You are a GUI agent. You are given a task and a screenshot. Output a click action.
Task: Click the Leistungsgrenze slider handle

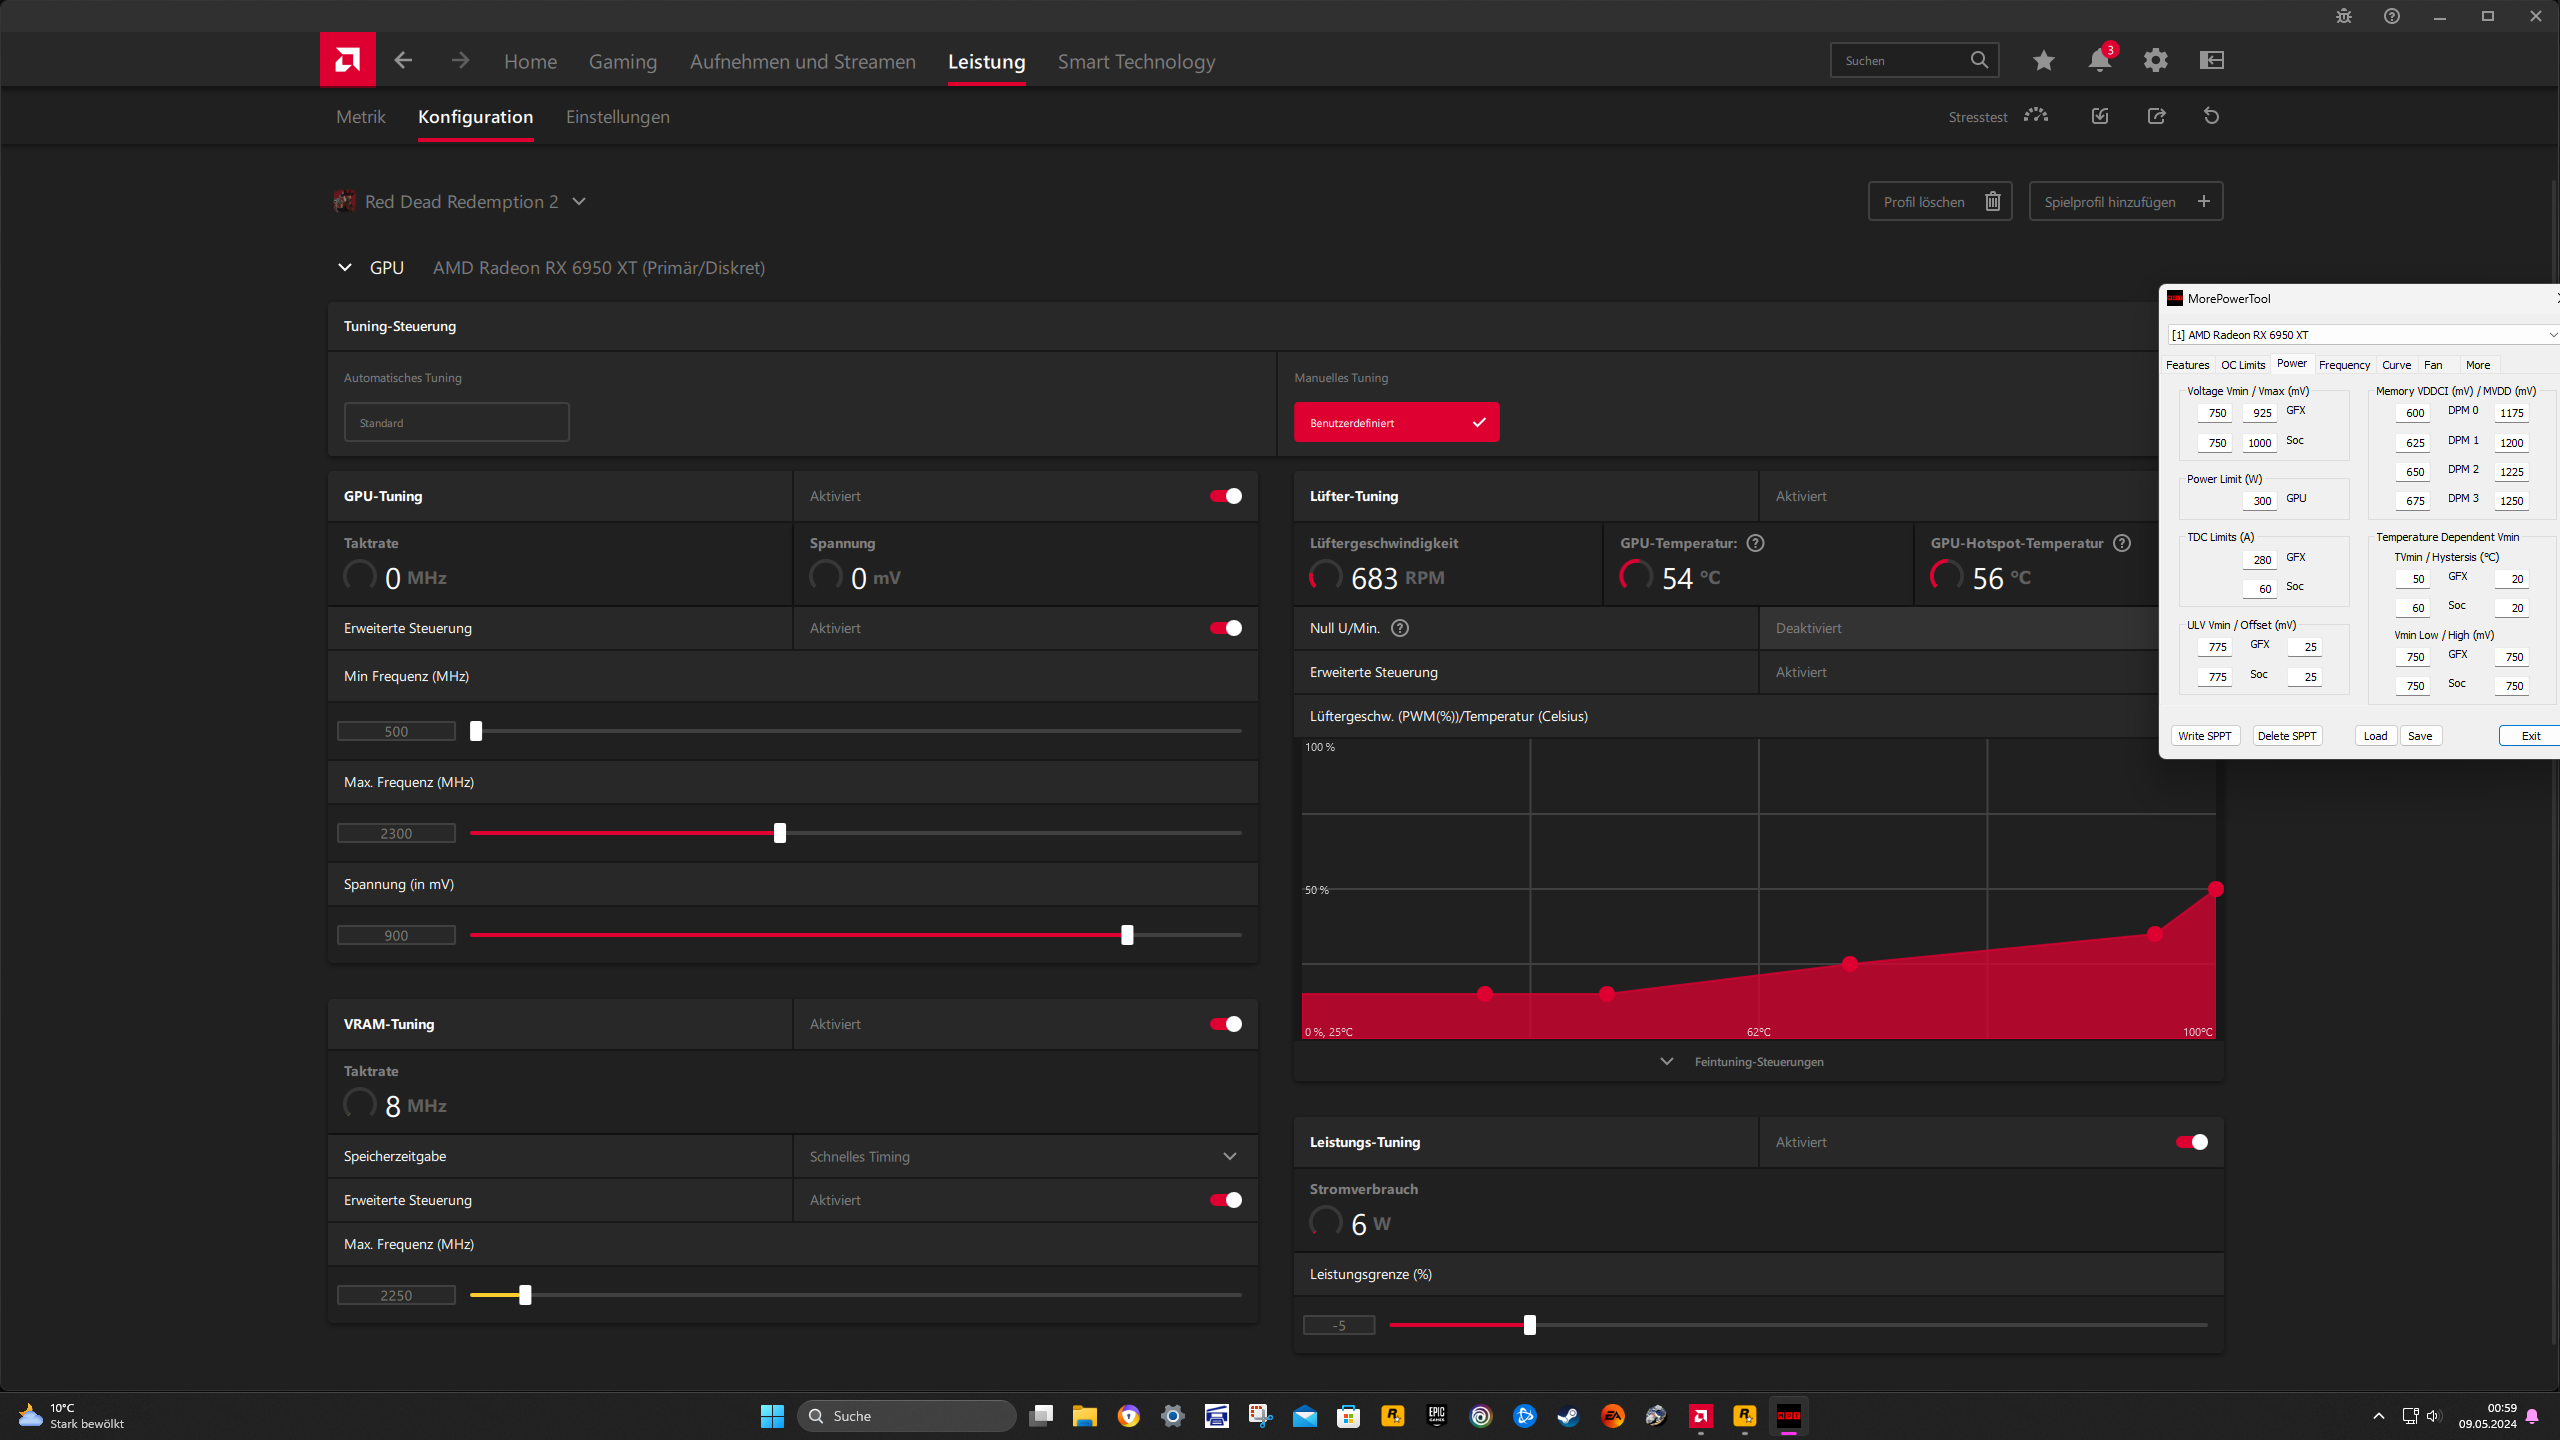1529,1325
